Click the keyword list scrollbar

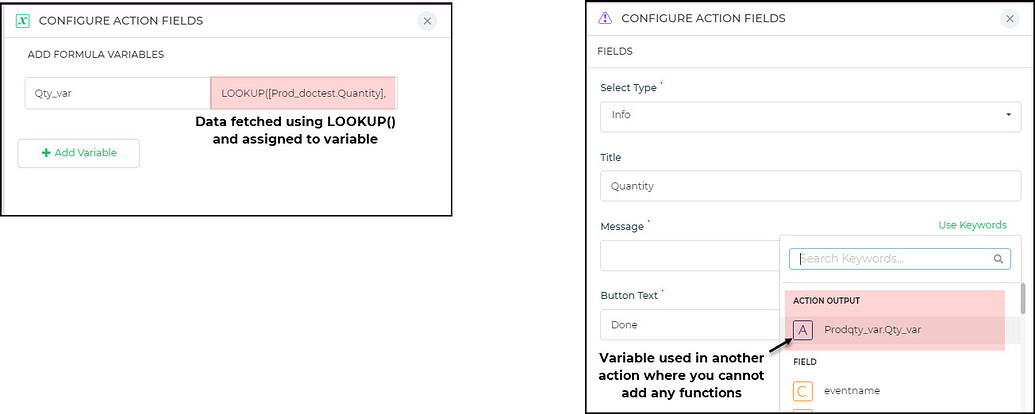[1022, 300]
